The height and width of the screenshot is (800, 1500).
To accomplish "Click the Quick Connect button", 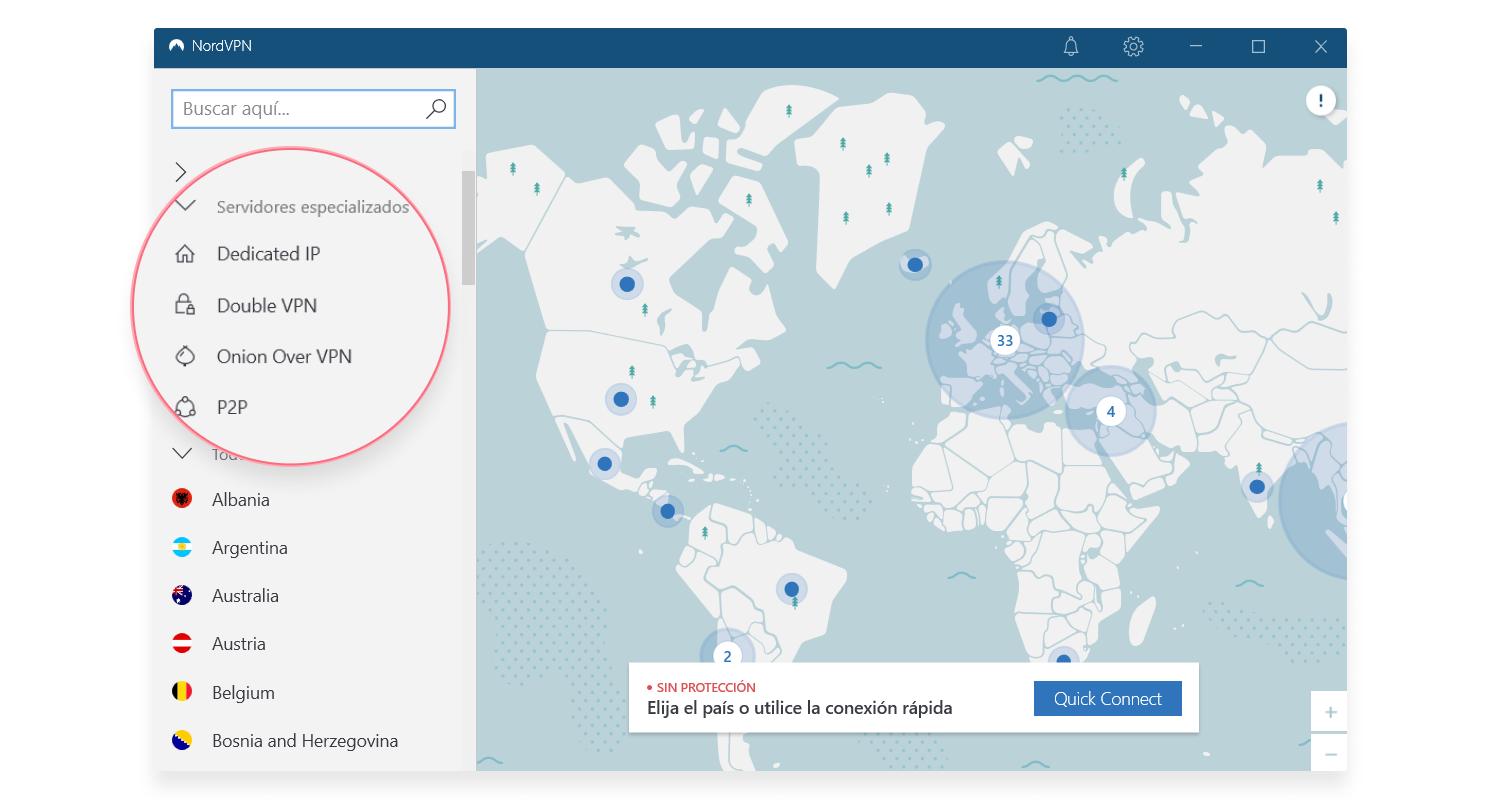I will (x=1107, y=699).
